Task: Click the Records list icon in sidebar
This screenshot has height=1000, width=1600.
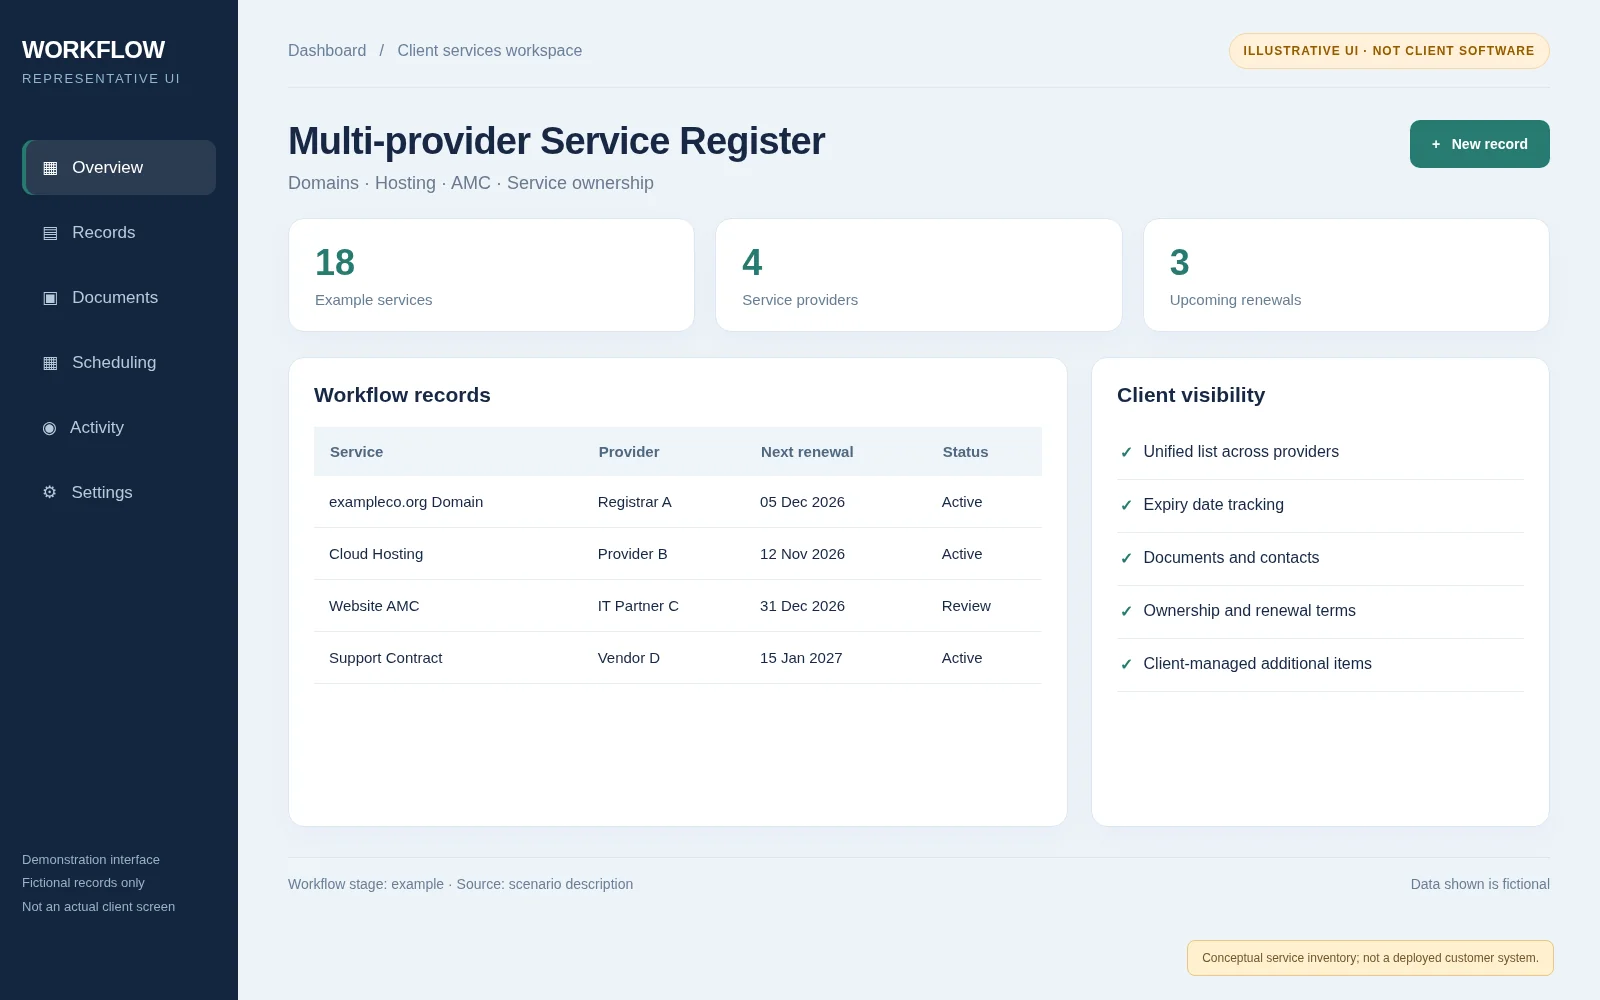Action: (x=50, y=233)
